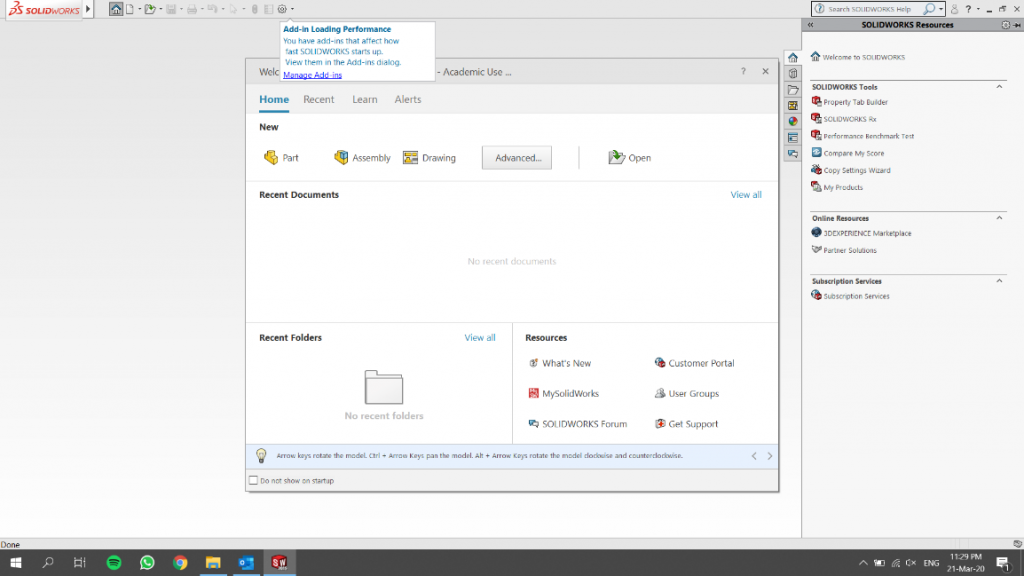Click the lightbulb tip icon
This screenshot has height=576, width=1024.
click(x=261, y=455)
